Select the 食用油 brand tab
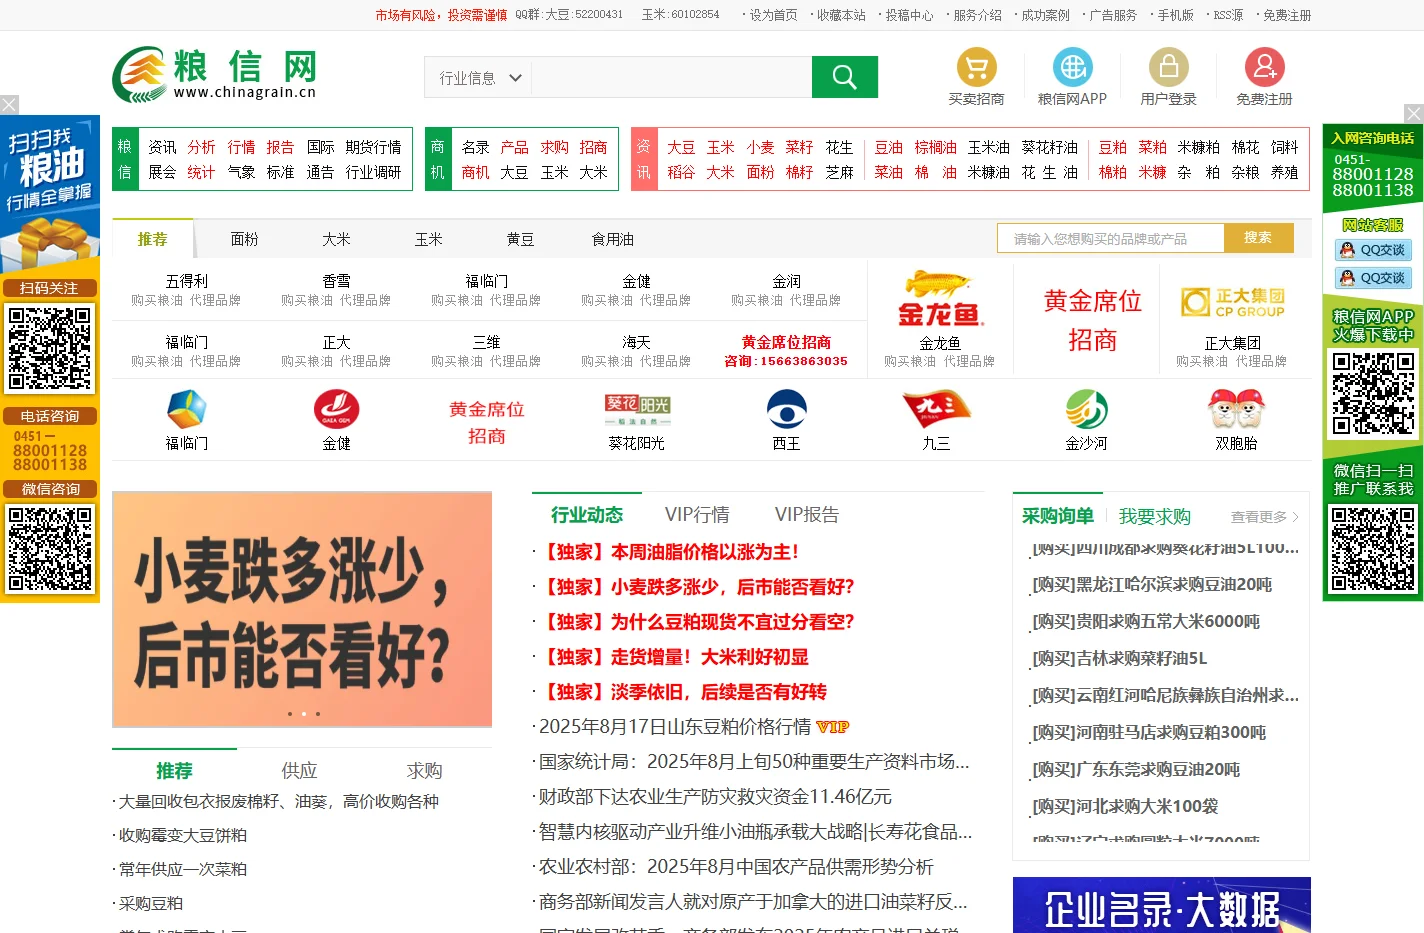The width and height of the screenshot is (1424, 933). pos(612,239)
